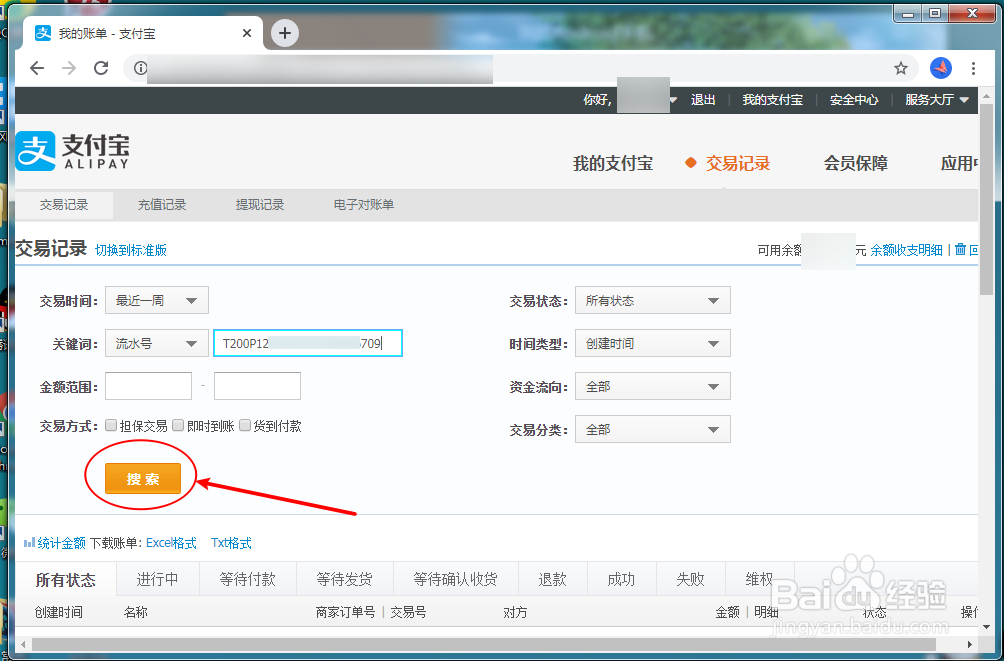Download the bill in Txt格式
Image resolution: width=1004 pixels, height=661 pixels.
coord(231,543)
